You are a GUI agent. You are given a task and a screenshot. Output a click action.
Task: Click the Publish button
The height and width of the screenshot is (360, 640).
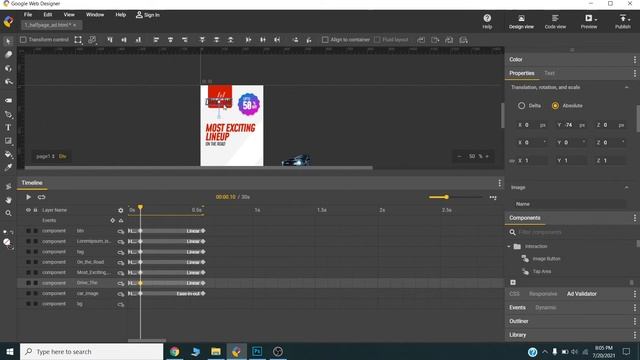pyautogui.click(x=622, y=21)
